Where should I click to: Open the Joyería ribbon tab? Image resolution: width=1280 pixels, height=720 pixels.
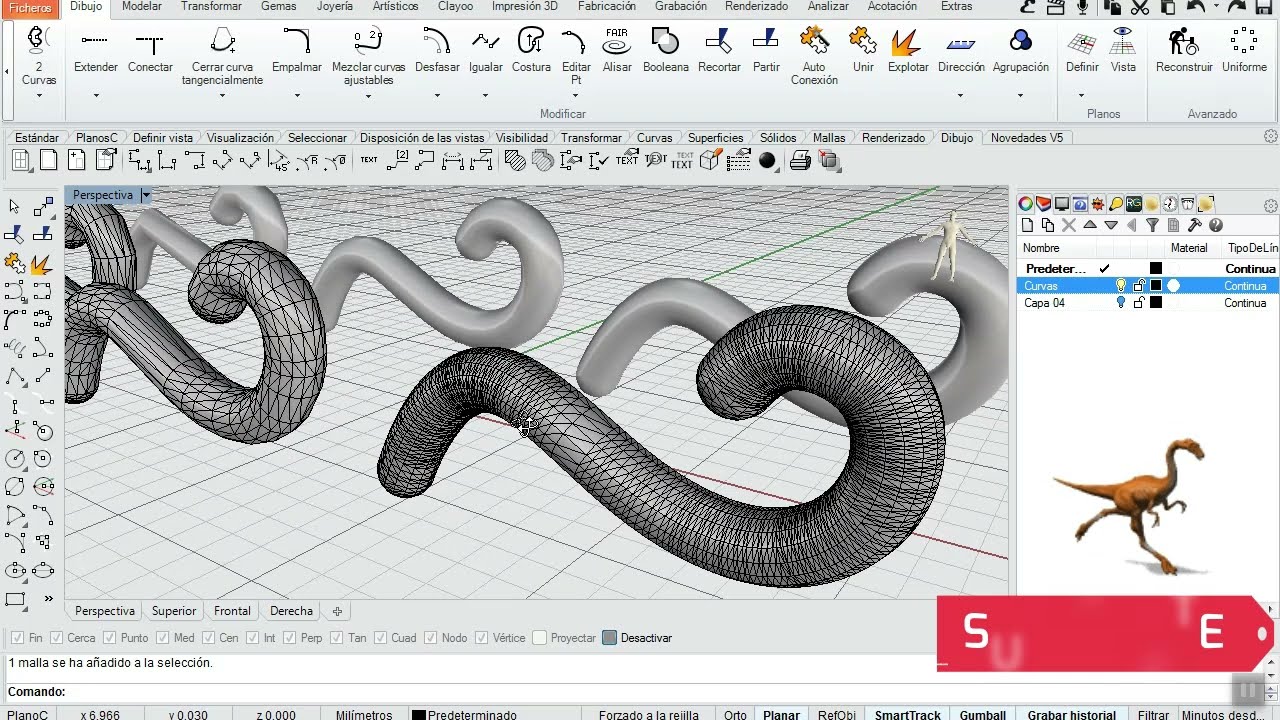pos(335,6)
